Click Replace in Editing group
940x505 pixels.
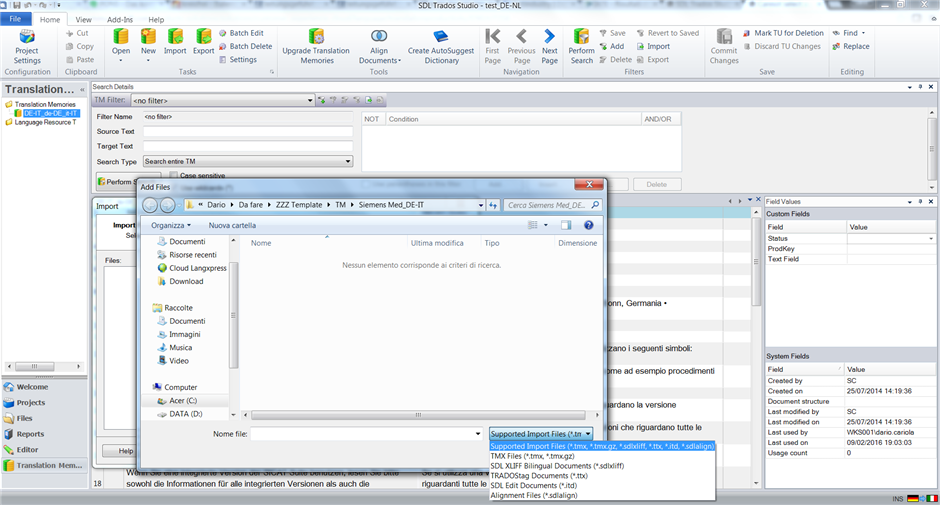coord(851,46)
